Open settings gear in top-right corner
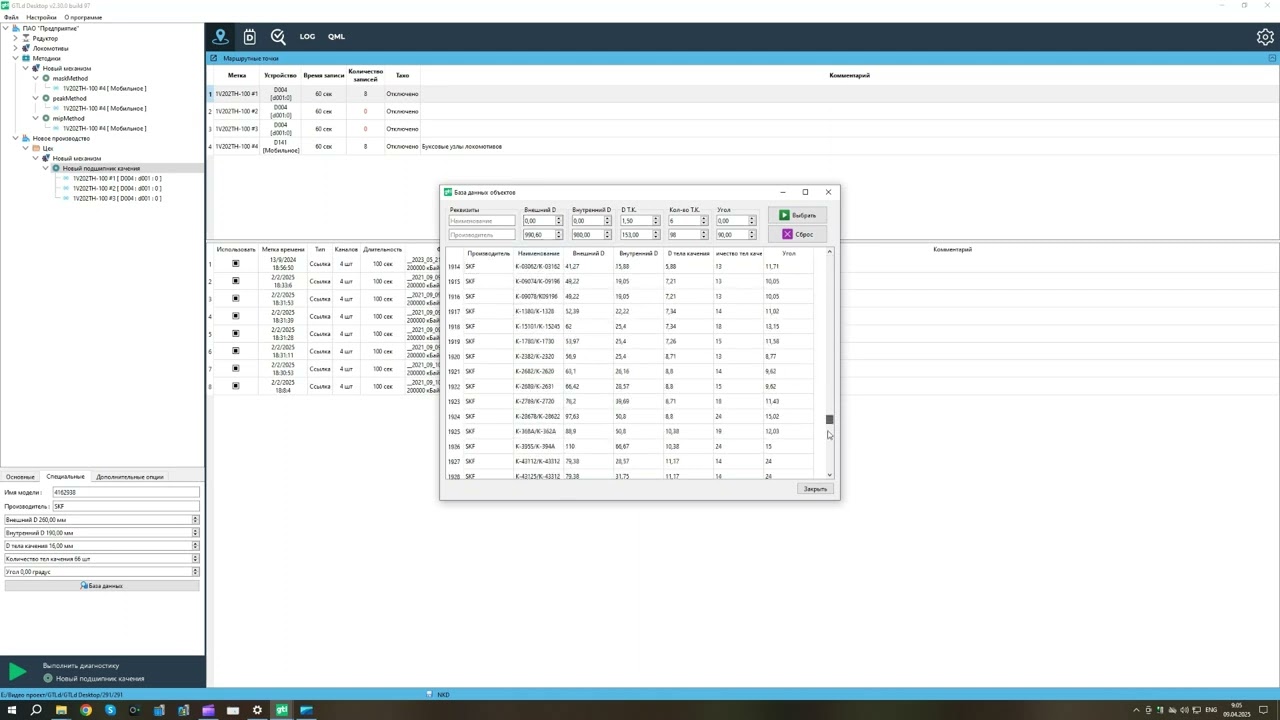The height and width of the screenshot is (720, 1280). [x=1264, y=37]
